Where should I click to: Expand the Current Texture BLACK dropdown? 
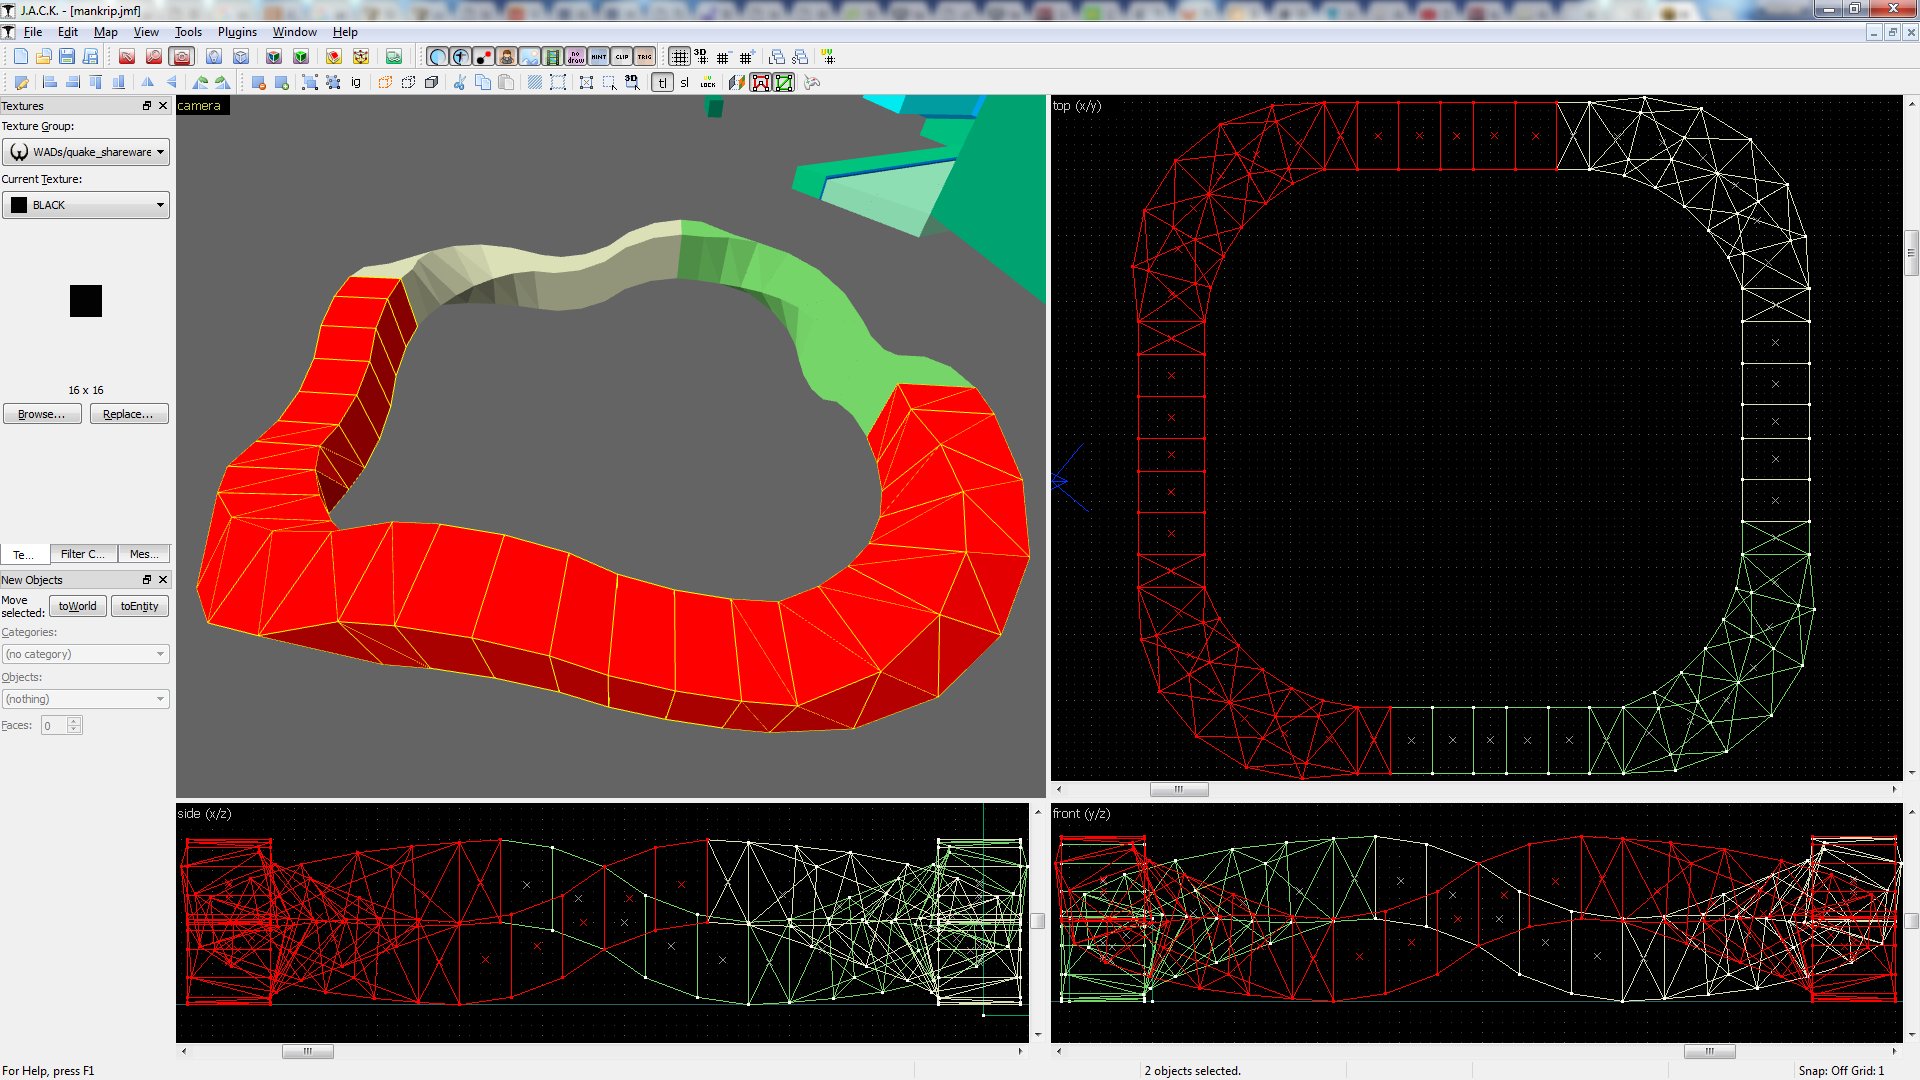point(86,205)
